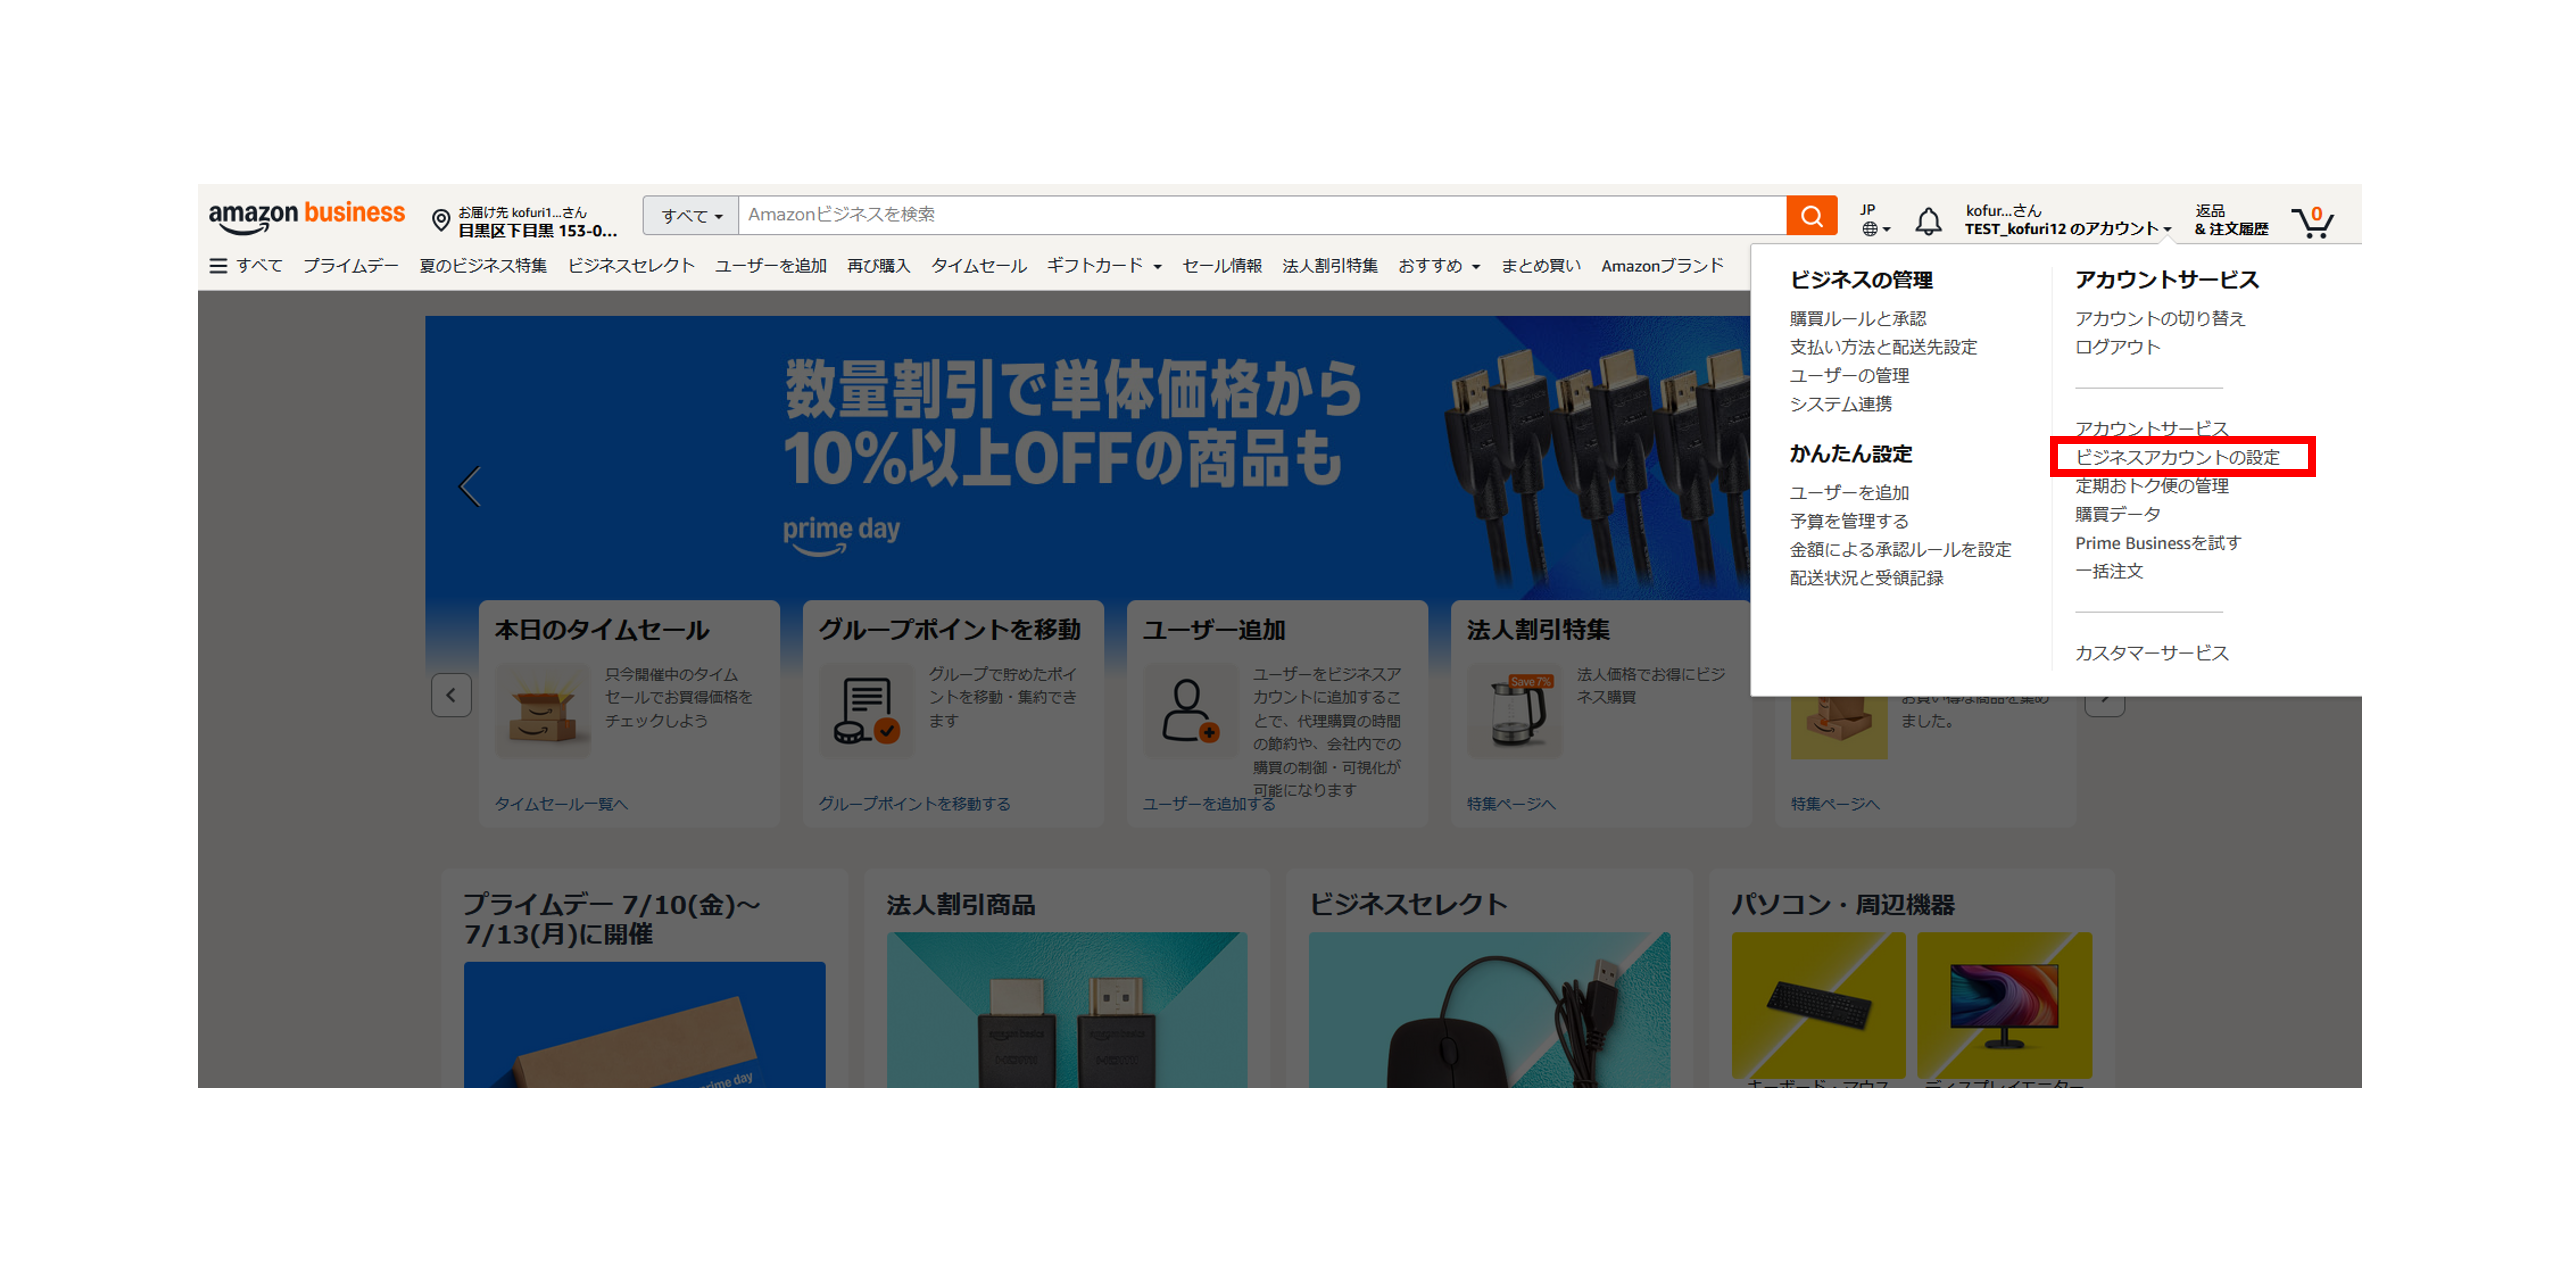The height and width of the screenshot is (1279, 2557).
Task: Click 一括注文 in account menu
Action: coord(2108,570)
